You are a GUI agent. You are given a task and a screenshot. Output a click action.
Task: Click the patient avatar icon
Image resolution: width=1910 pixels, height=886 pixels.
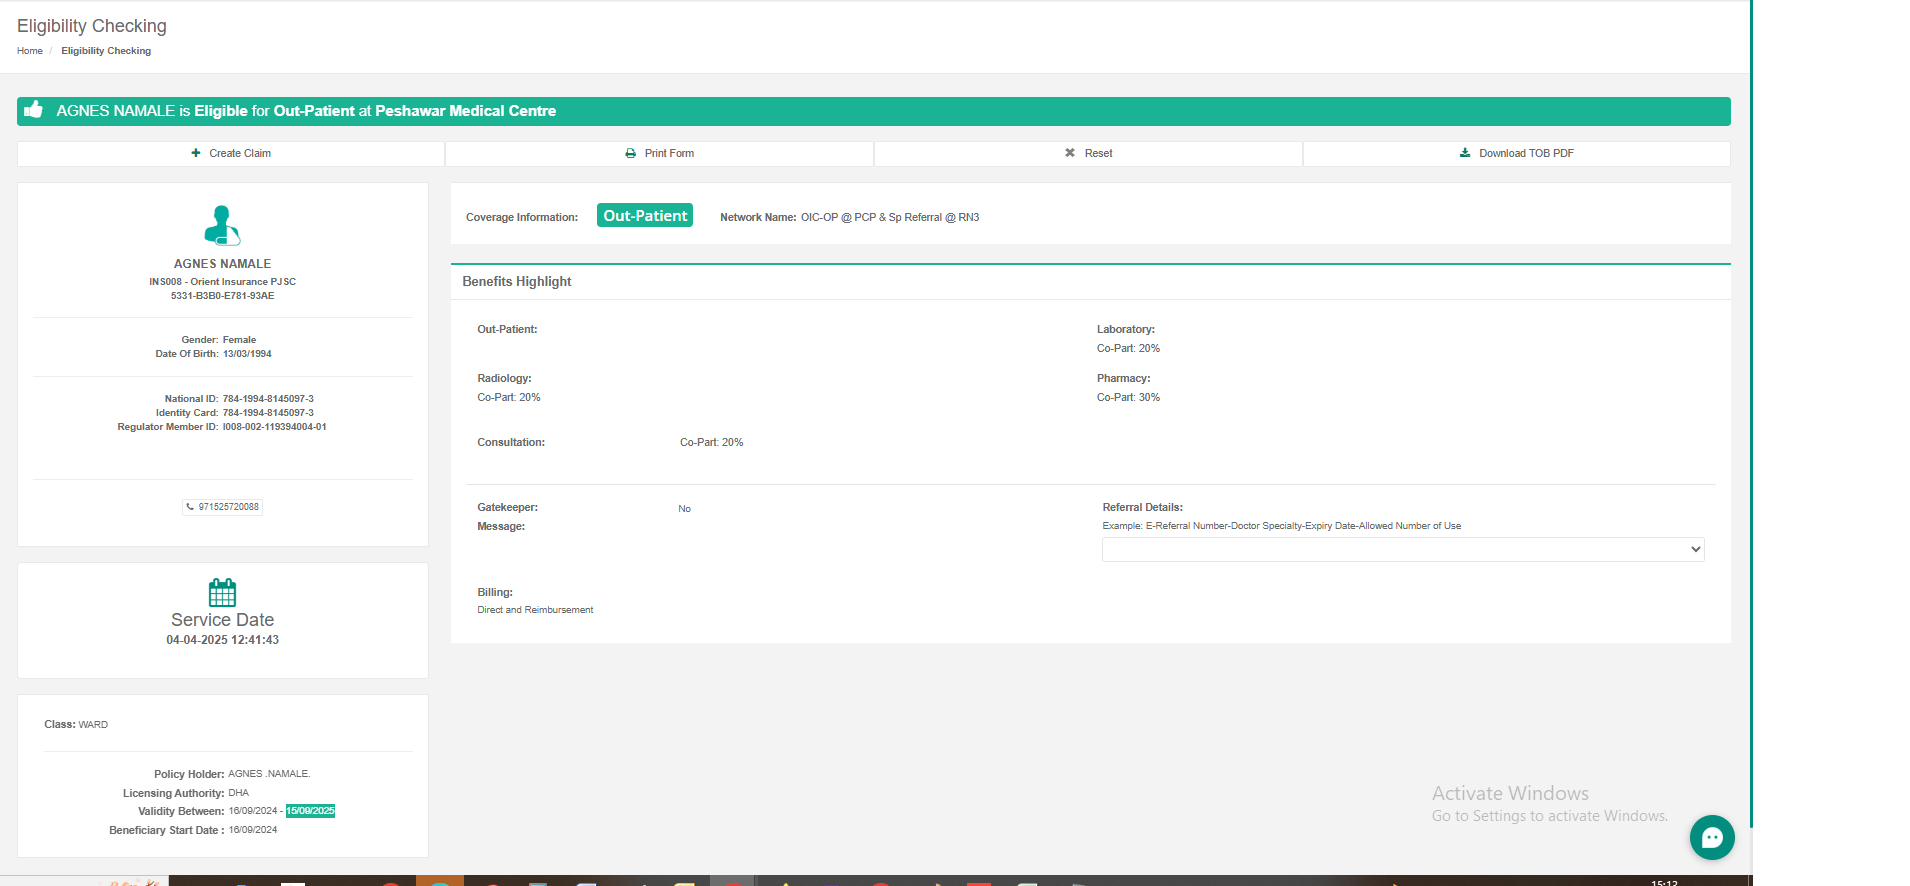point(222,226)
